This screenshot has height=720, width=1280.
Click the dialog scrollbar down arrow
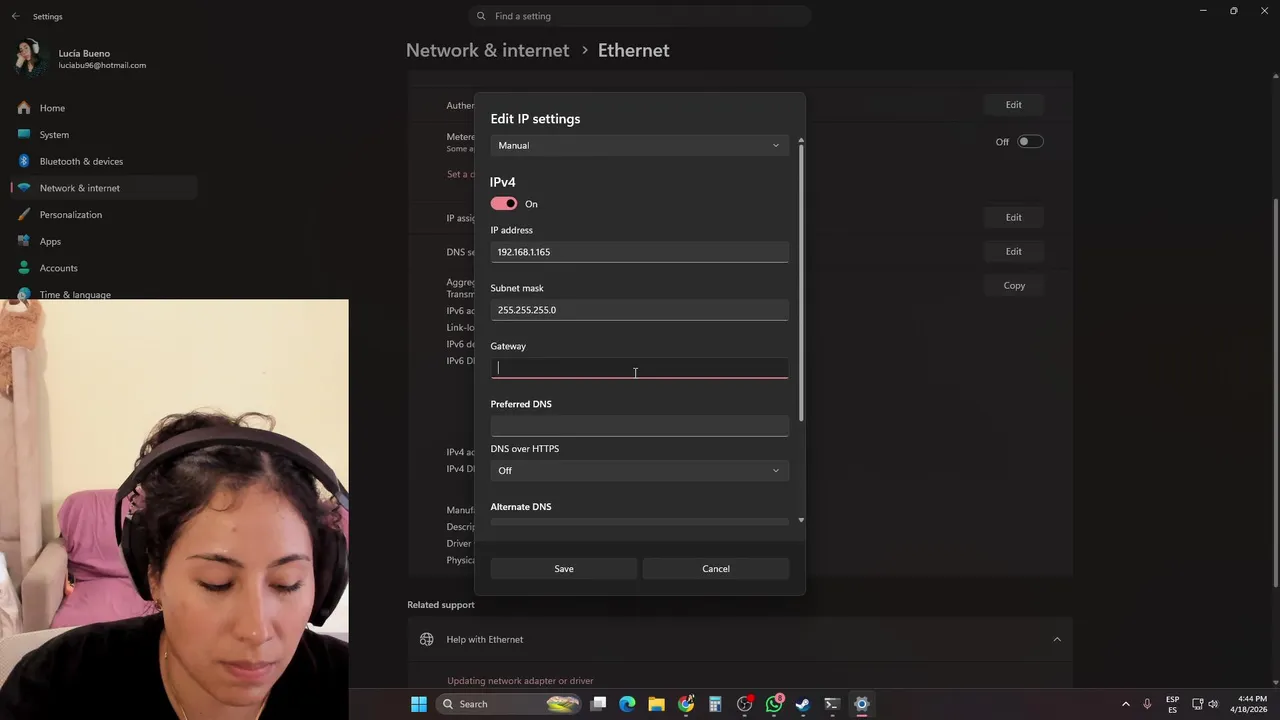(801, 520)
